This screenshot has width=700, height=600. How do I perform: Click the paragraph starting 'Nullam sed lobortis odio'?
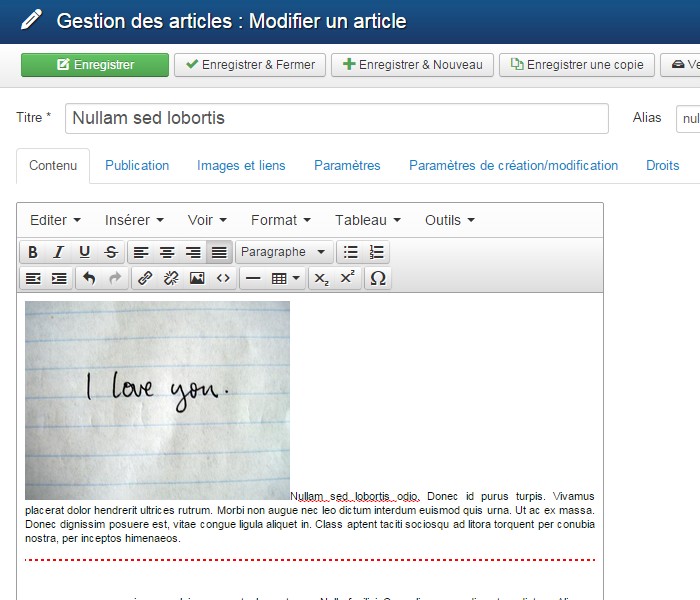[310, 517]
